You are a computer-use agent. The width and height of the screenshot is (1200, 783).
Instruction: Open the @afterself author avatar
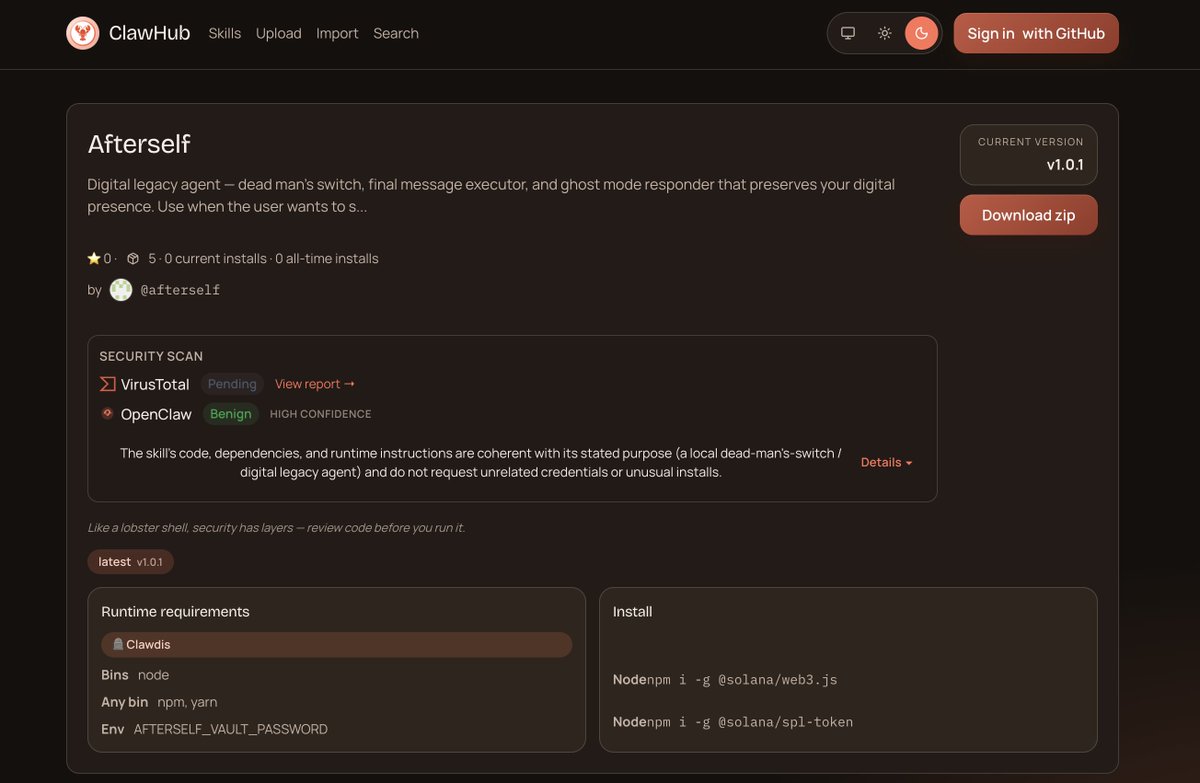(x=121, y=290)
